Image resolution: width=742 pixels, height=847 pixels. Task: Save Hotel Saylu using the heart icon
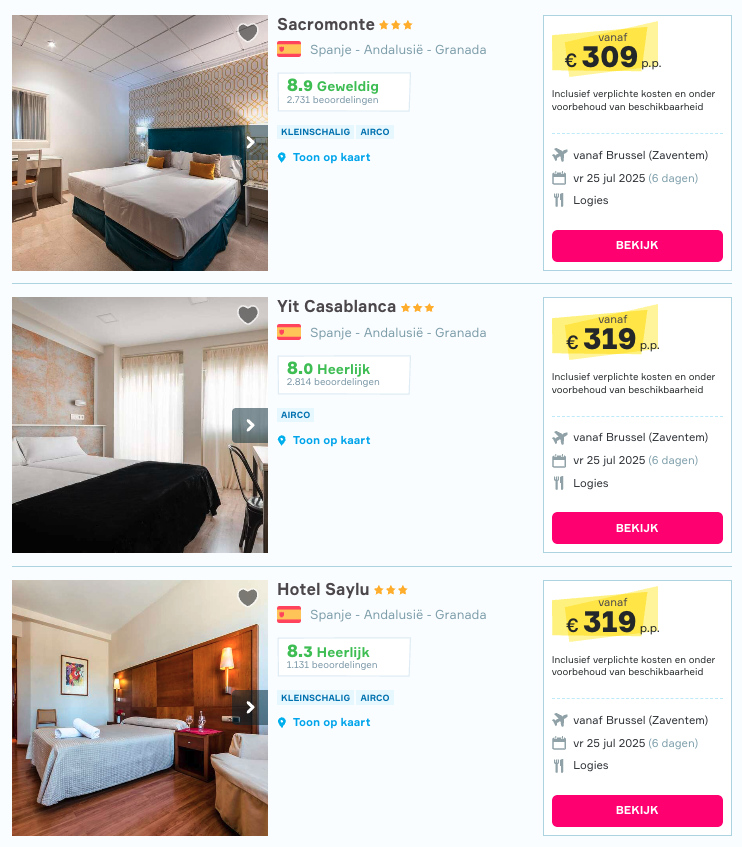(x=248, y=597)
